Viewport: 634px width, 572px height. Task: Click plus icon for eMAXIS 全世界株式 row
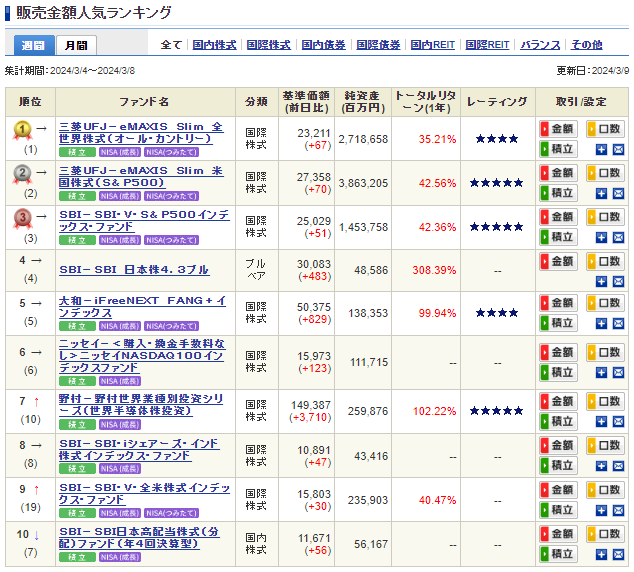click(x=601, y=150)
